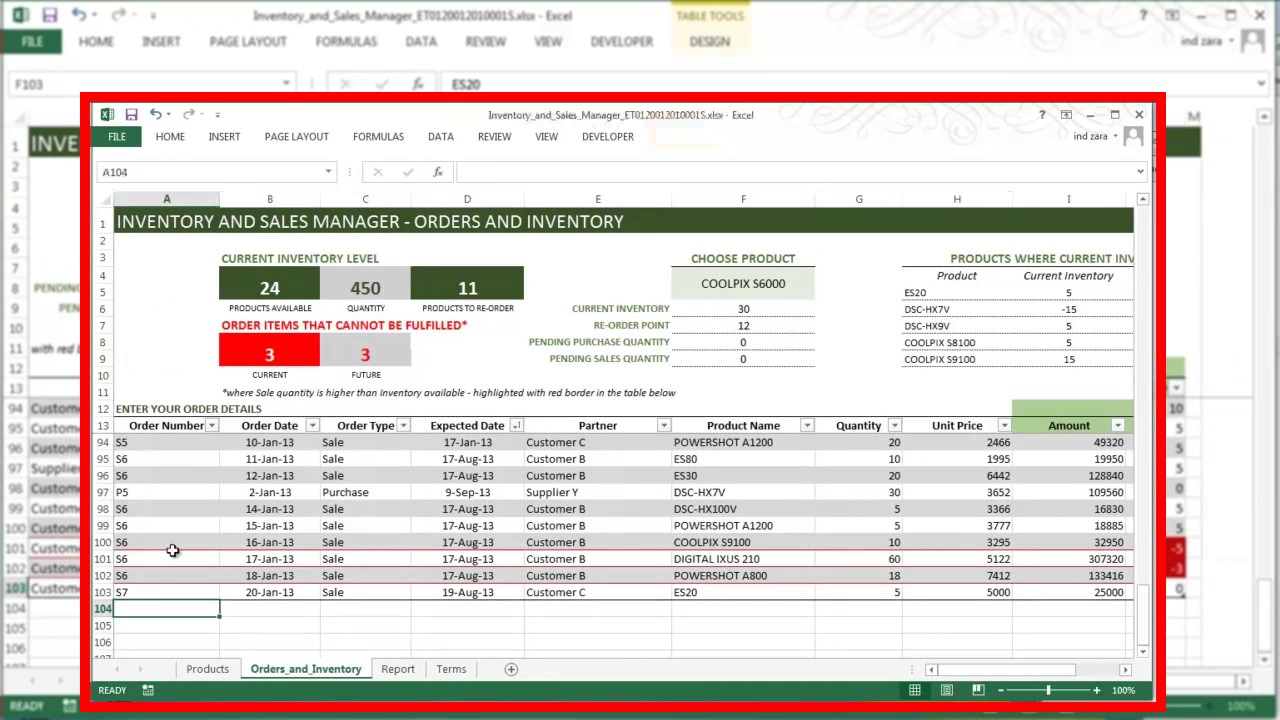
Task: Open the FORMULAS ribbon tab
Action: (378, 137)
